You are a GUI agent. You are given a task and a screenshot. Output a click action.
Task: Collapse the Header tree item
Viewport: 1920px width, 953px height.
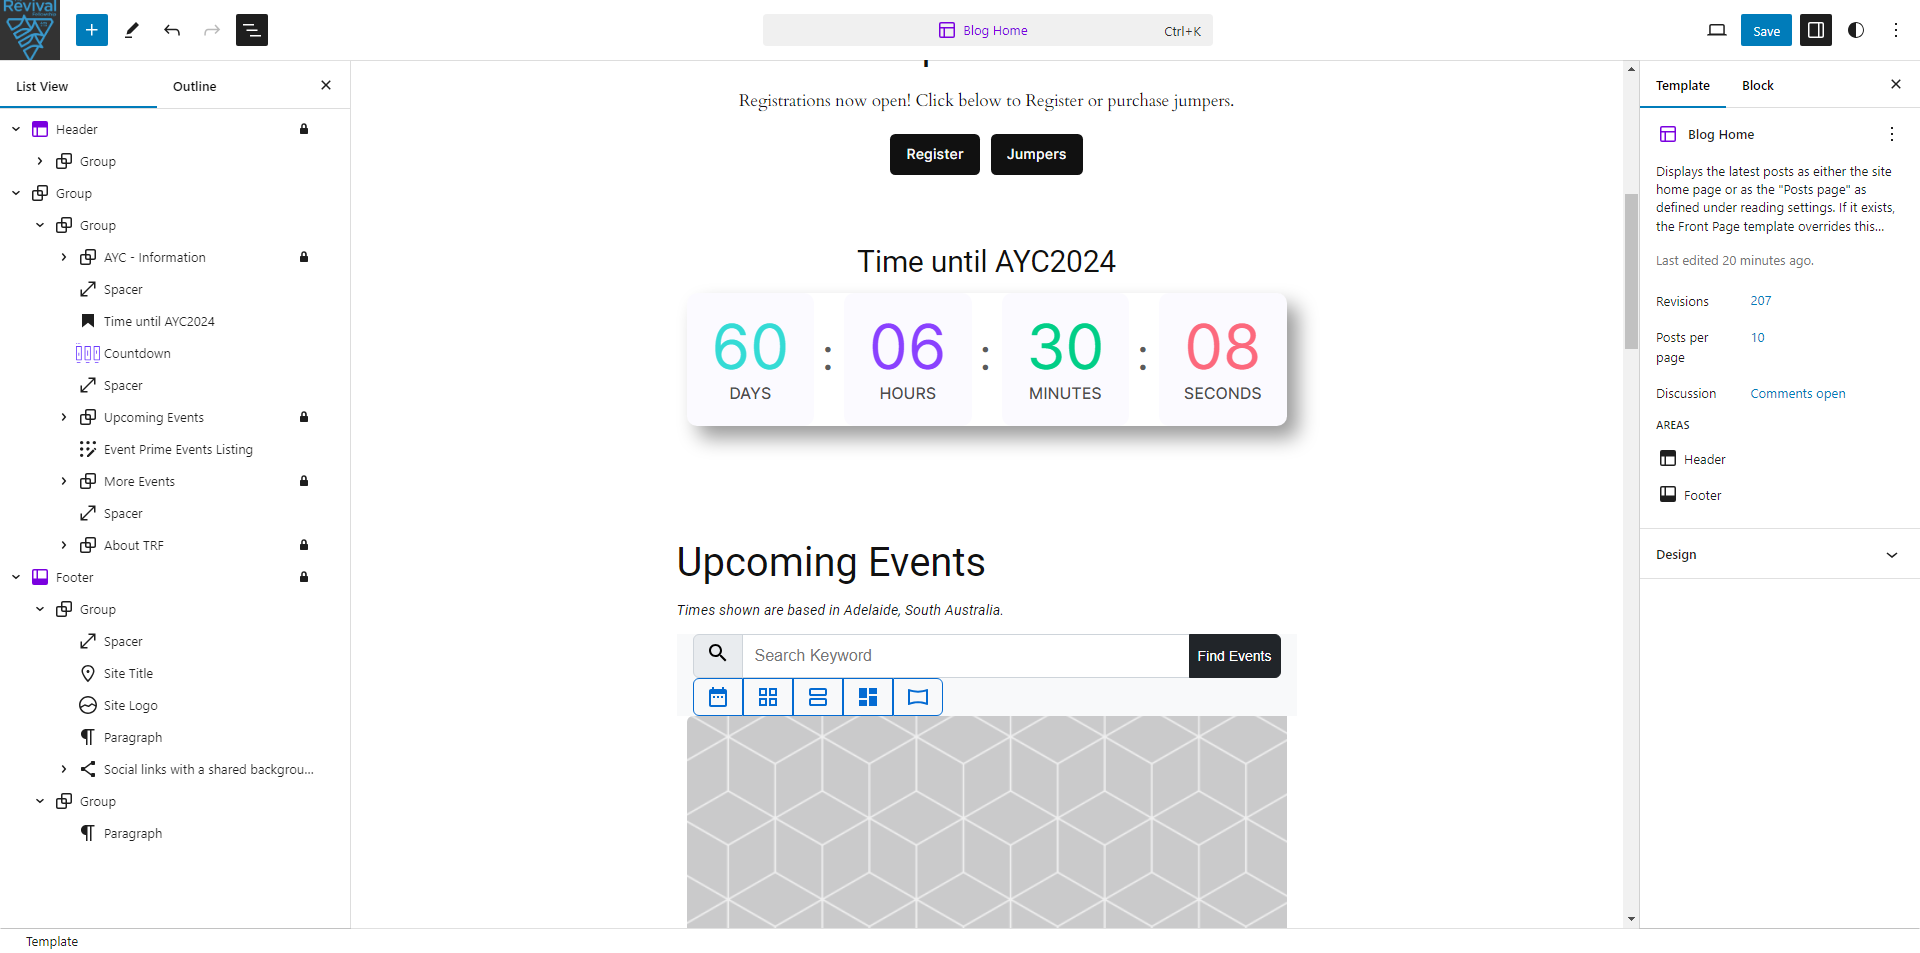tap(16, 129)
